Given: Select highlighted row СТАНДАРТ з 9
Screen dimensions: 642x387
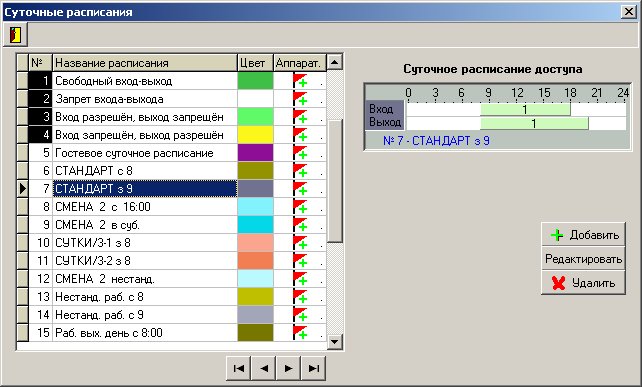Looking at the screenshot, I should (145, 189).
